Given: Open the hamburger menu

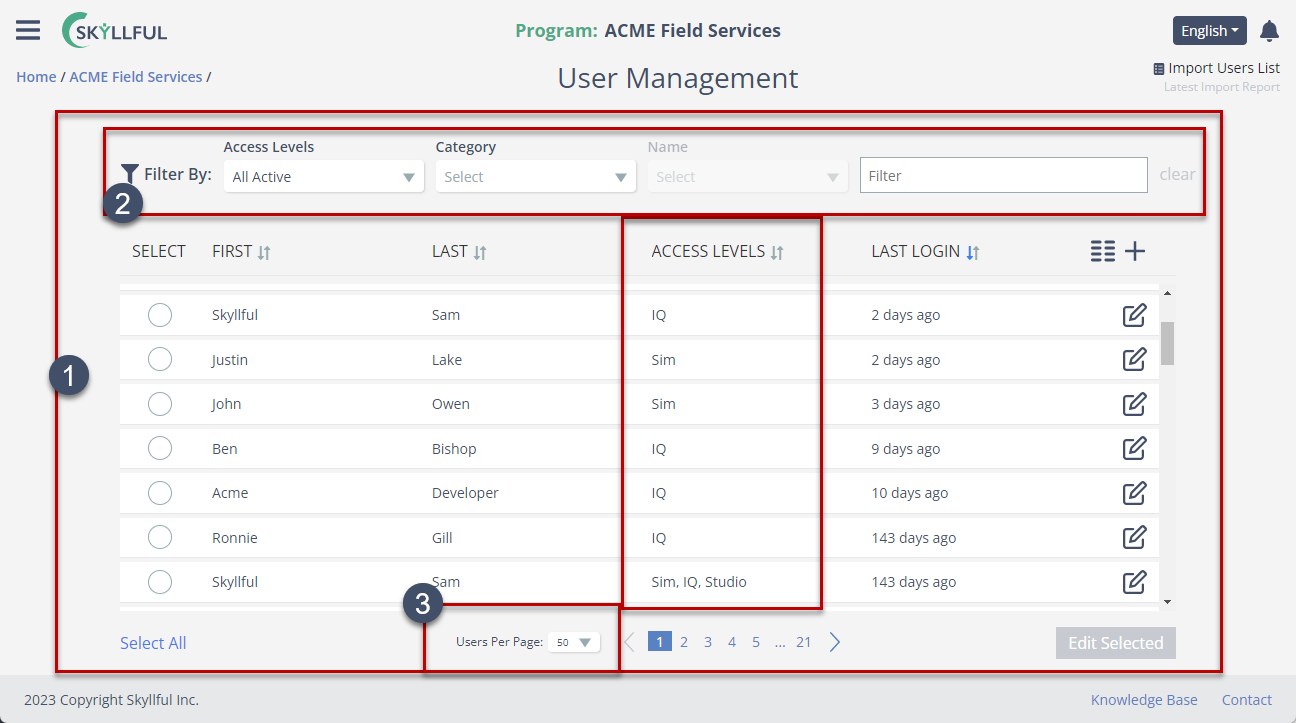Looking at the screenshot, I should coord(28,30).
